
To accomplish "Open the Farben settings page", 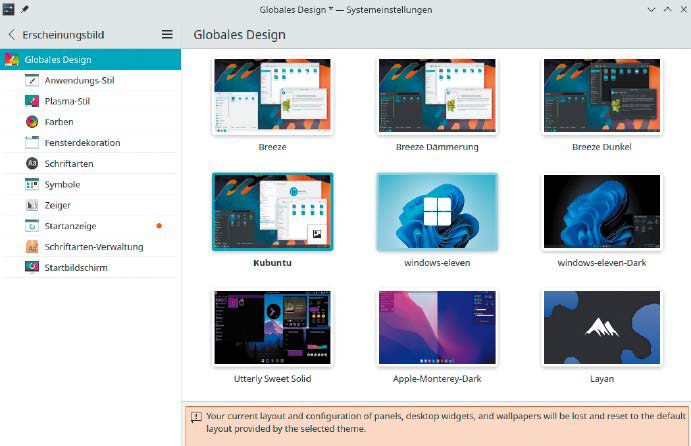I will click(x=90, y=122).
